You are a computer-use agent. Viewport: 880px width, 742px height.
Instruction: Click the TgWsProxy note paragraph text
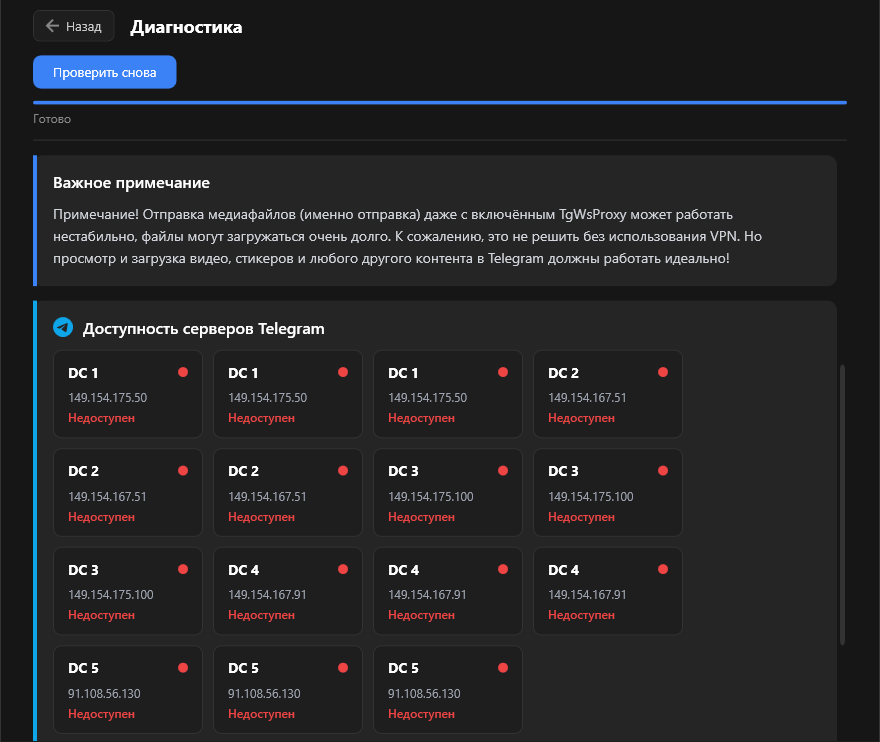(x=407, y=236)
